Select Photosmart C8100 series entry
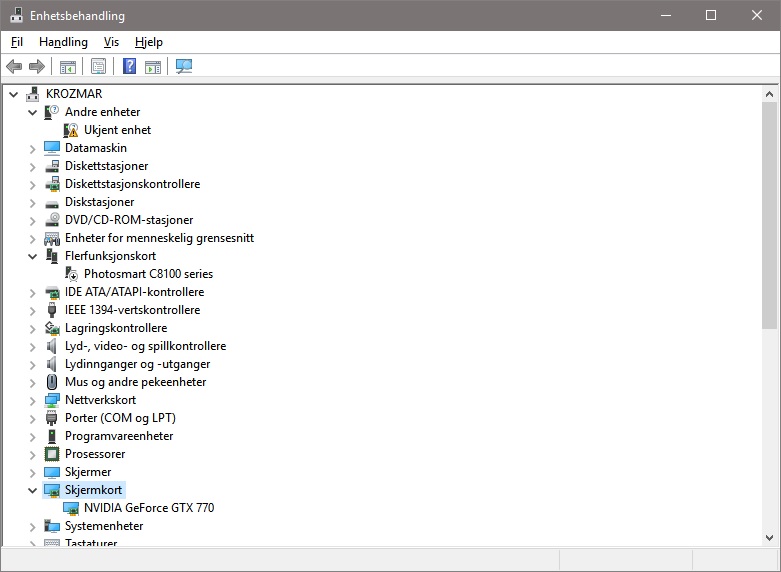 (x=148, y=274)
